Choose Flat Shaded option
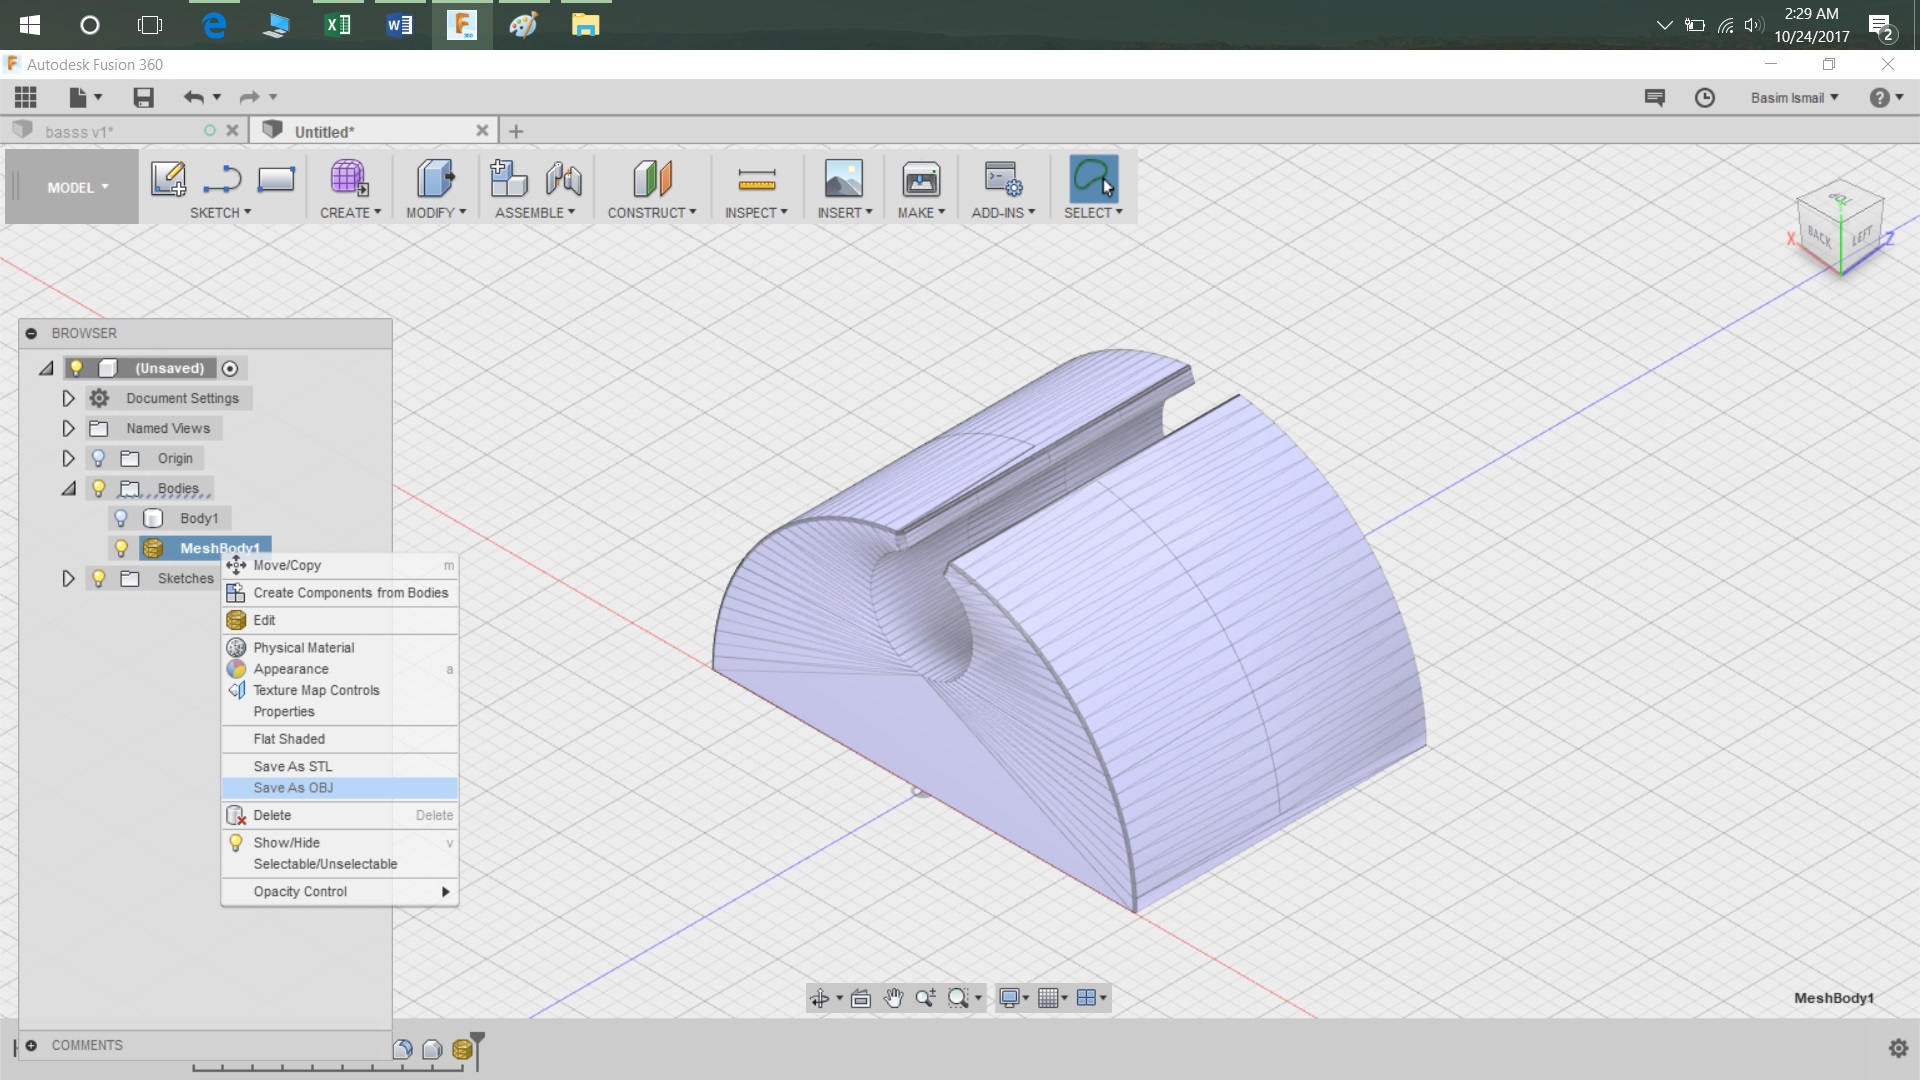This screenshot has height=1080, width=1920. [x=340, y=739]
